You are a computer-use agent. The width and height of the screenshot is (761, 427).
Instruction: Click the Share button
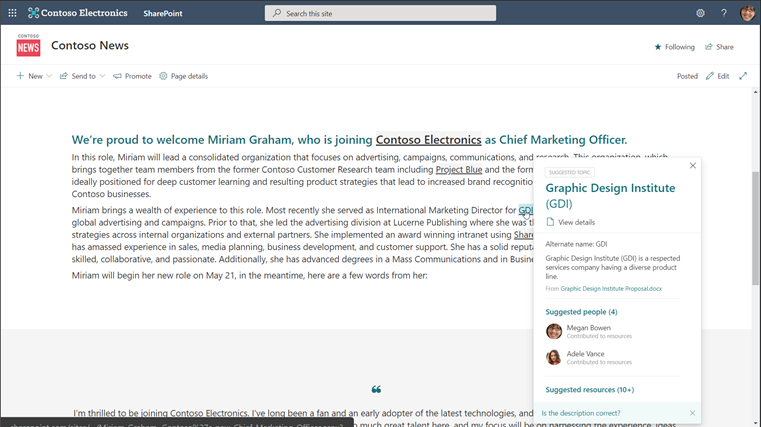[x=719, y=47]
